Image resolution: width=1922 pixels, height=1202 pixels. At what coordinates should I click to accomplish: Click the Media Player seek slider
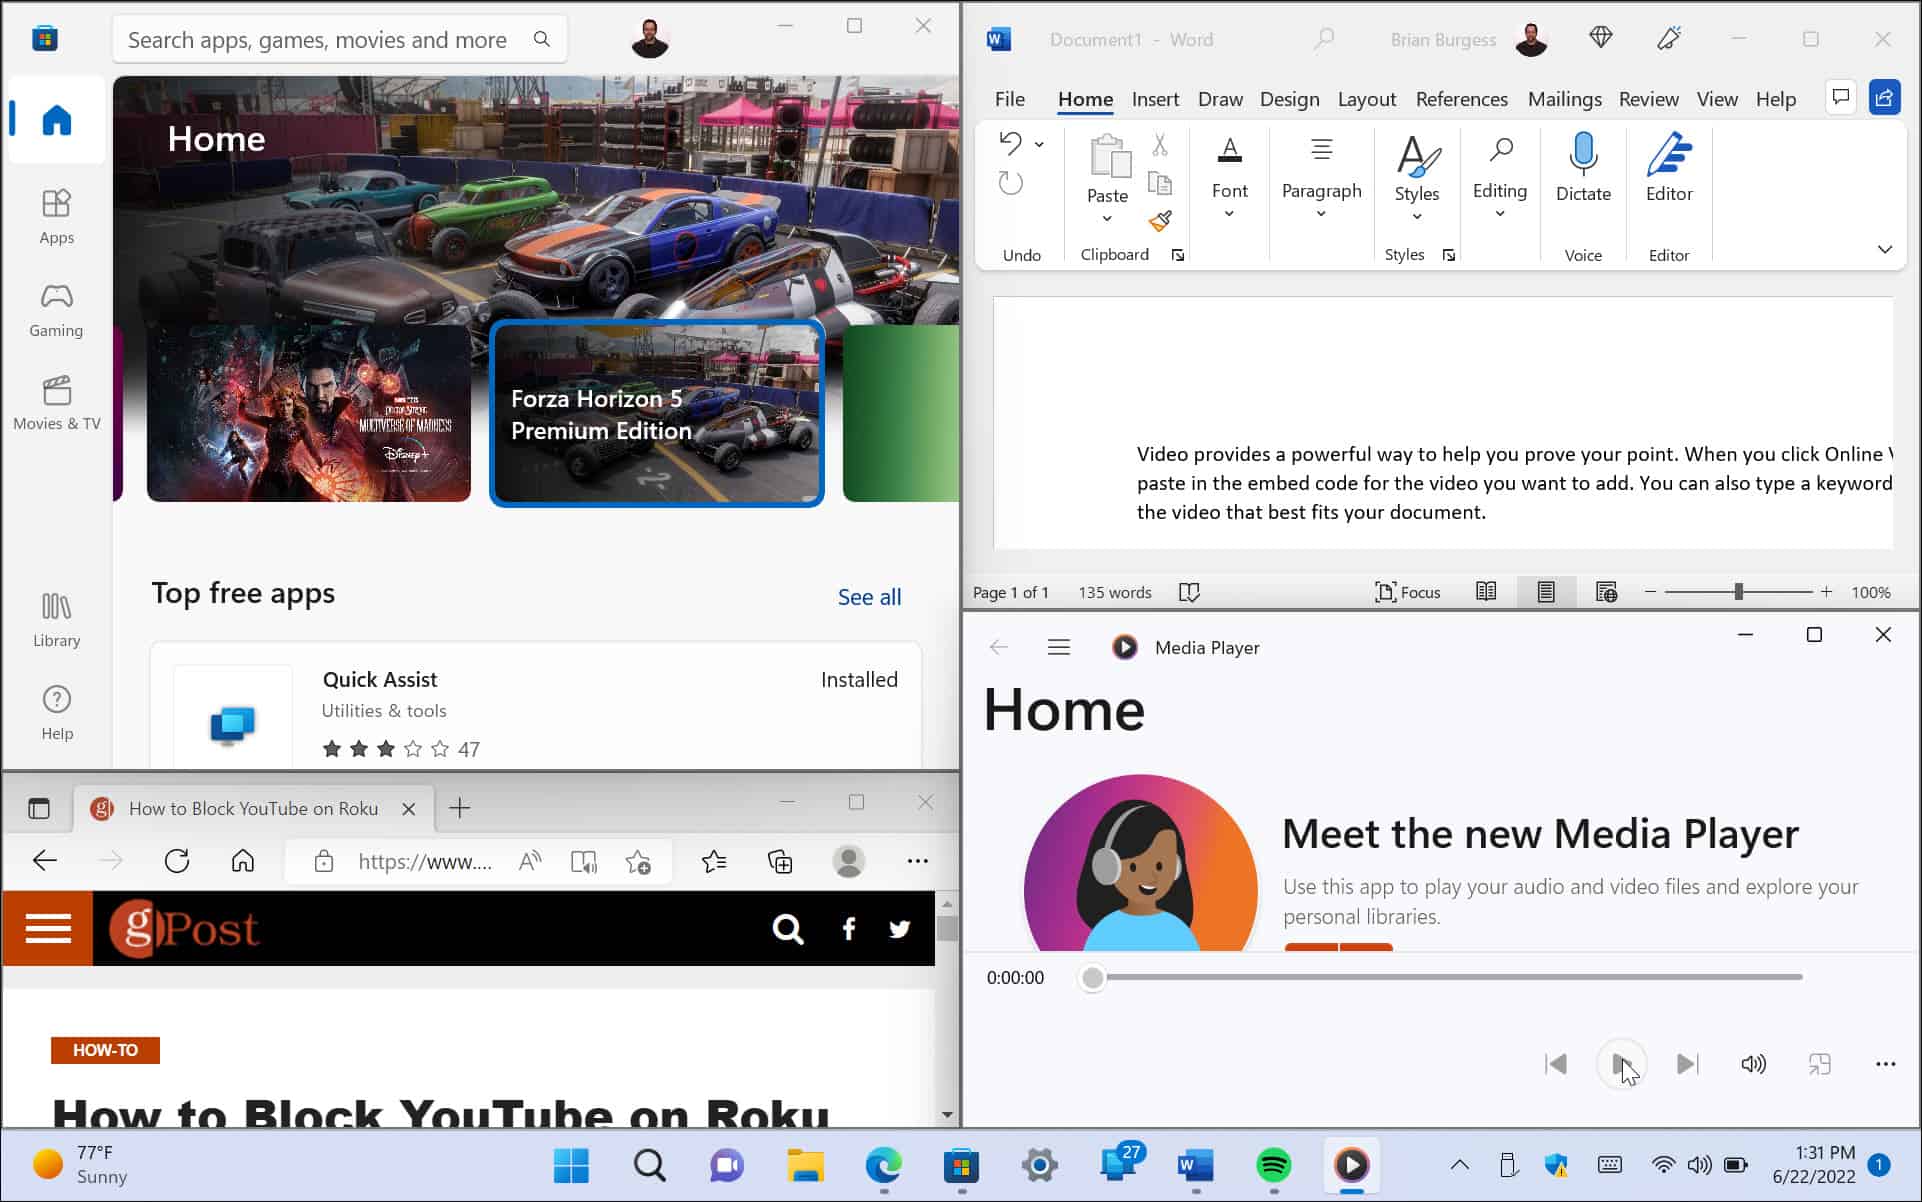pyautogui.click(x=1445, y=977)
